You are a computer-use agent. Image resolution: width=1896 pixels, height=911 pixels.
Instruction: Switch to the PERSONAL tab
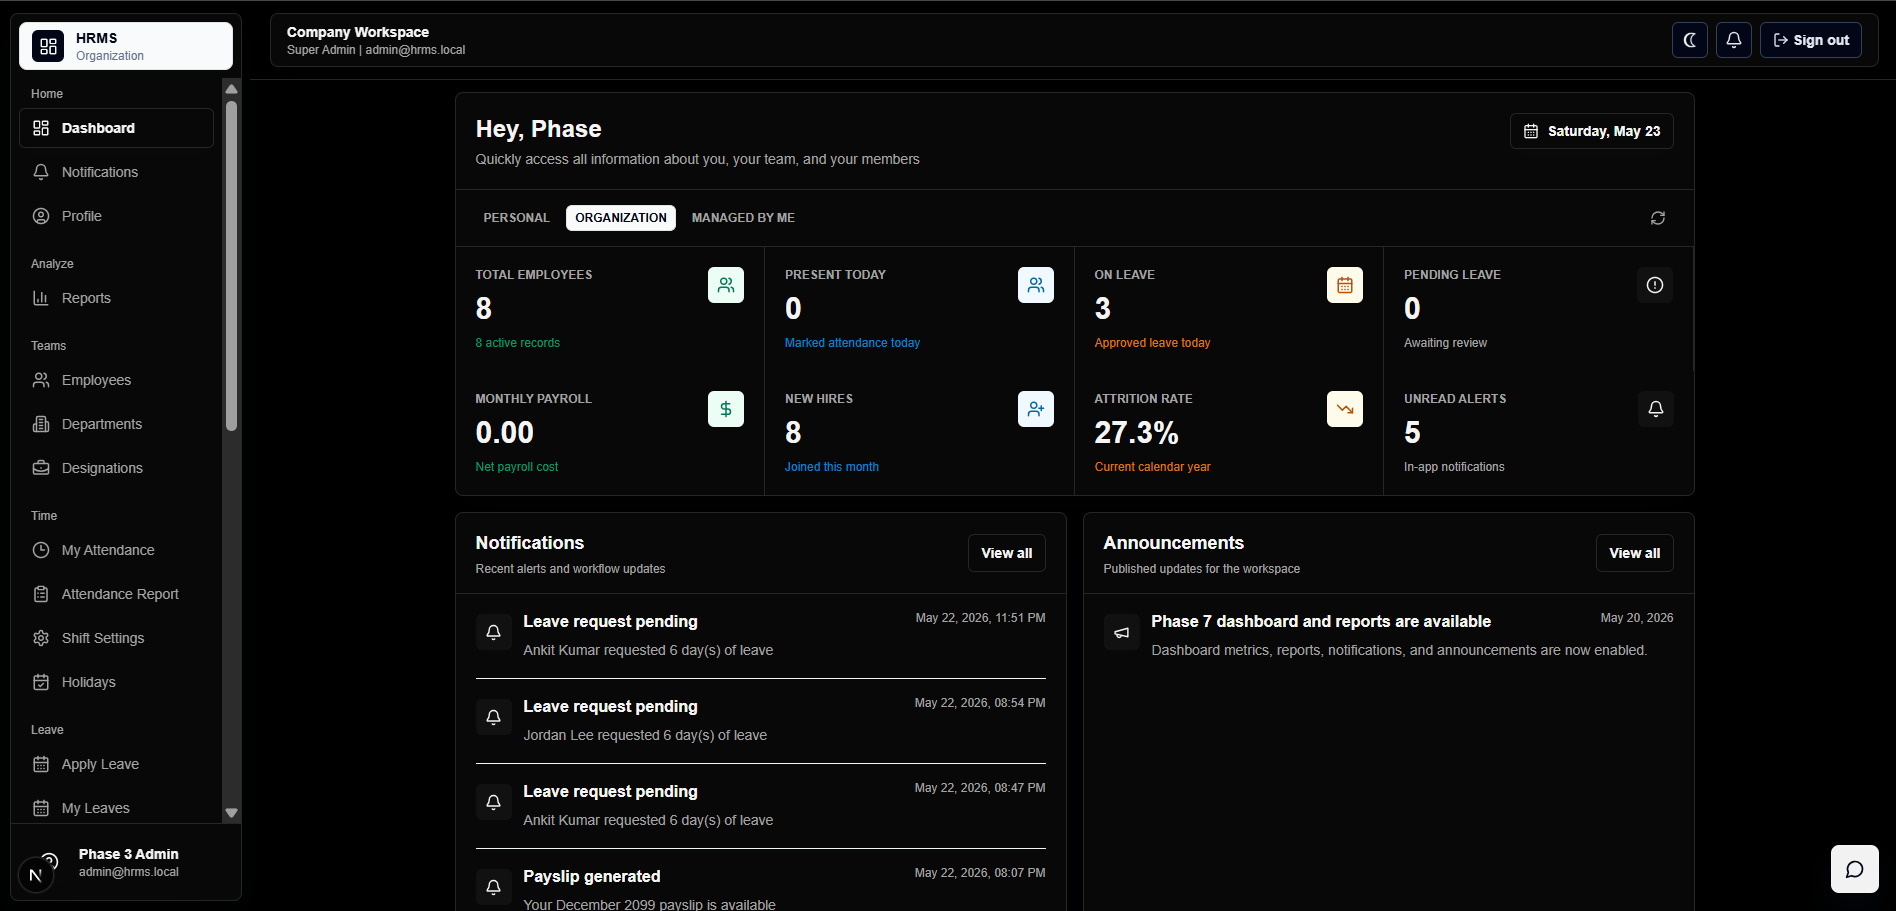click(516, 218)
